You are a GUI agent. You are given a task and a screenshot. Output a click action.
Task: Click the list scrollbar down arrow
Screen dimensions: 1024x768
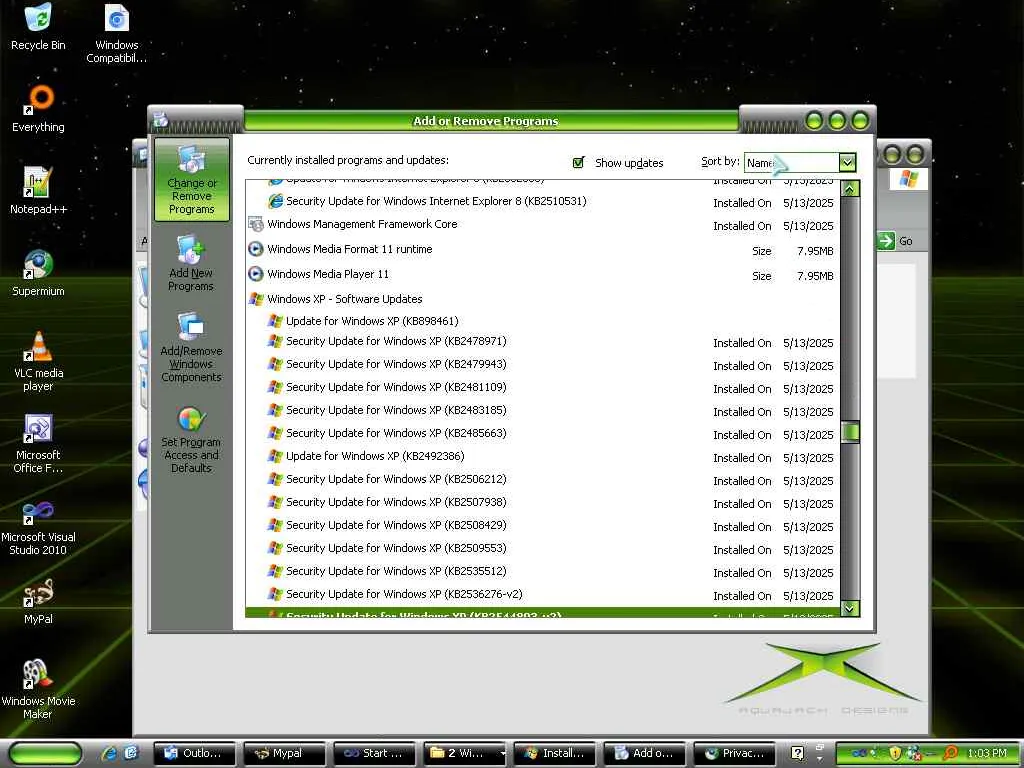pos(850,608)
